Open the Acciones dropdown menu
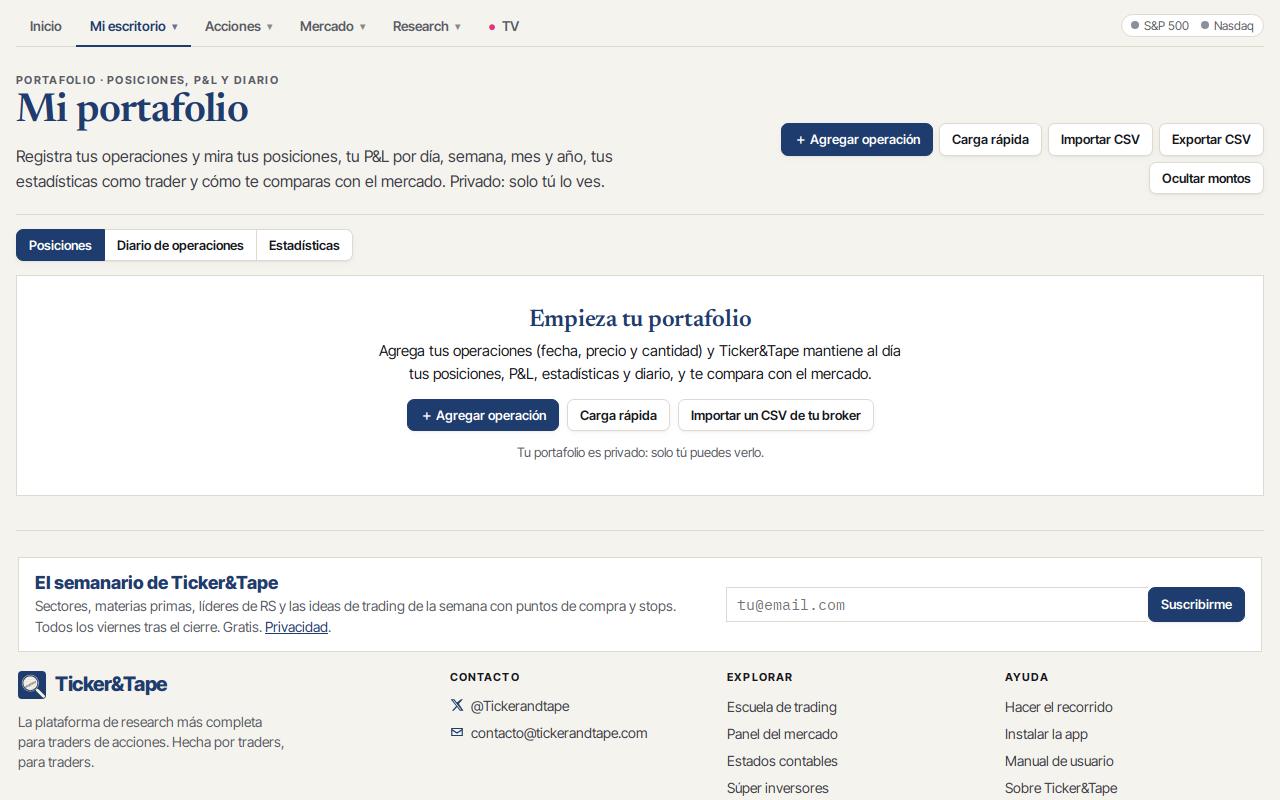The image size is (1280, 800). point(238,27)
